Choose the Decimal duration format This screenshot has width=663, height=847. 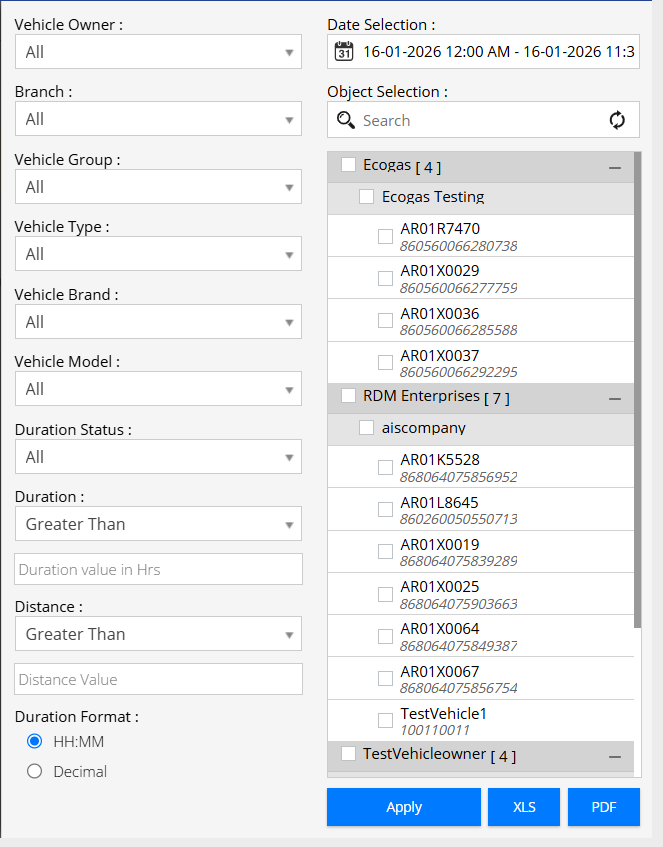click(x=35, y=771)
